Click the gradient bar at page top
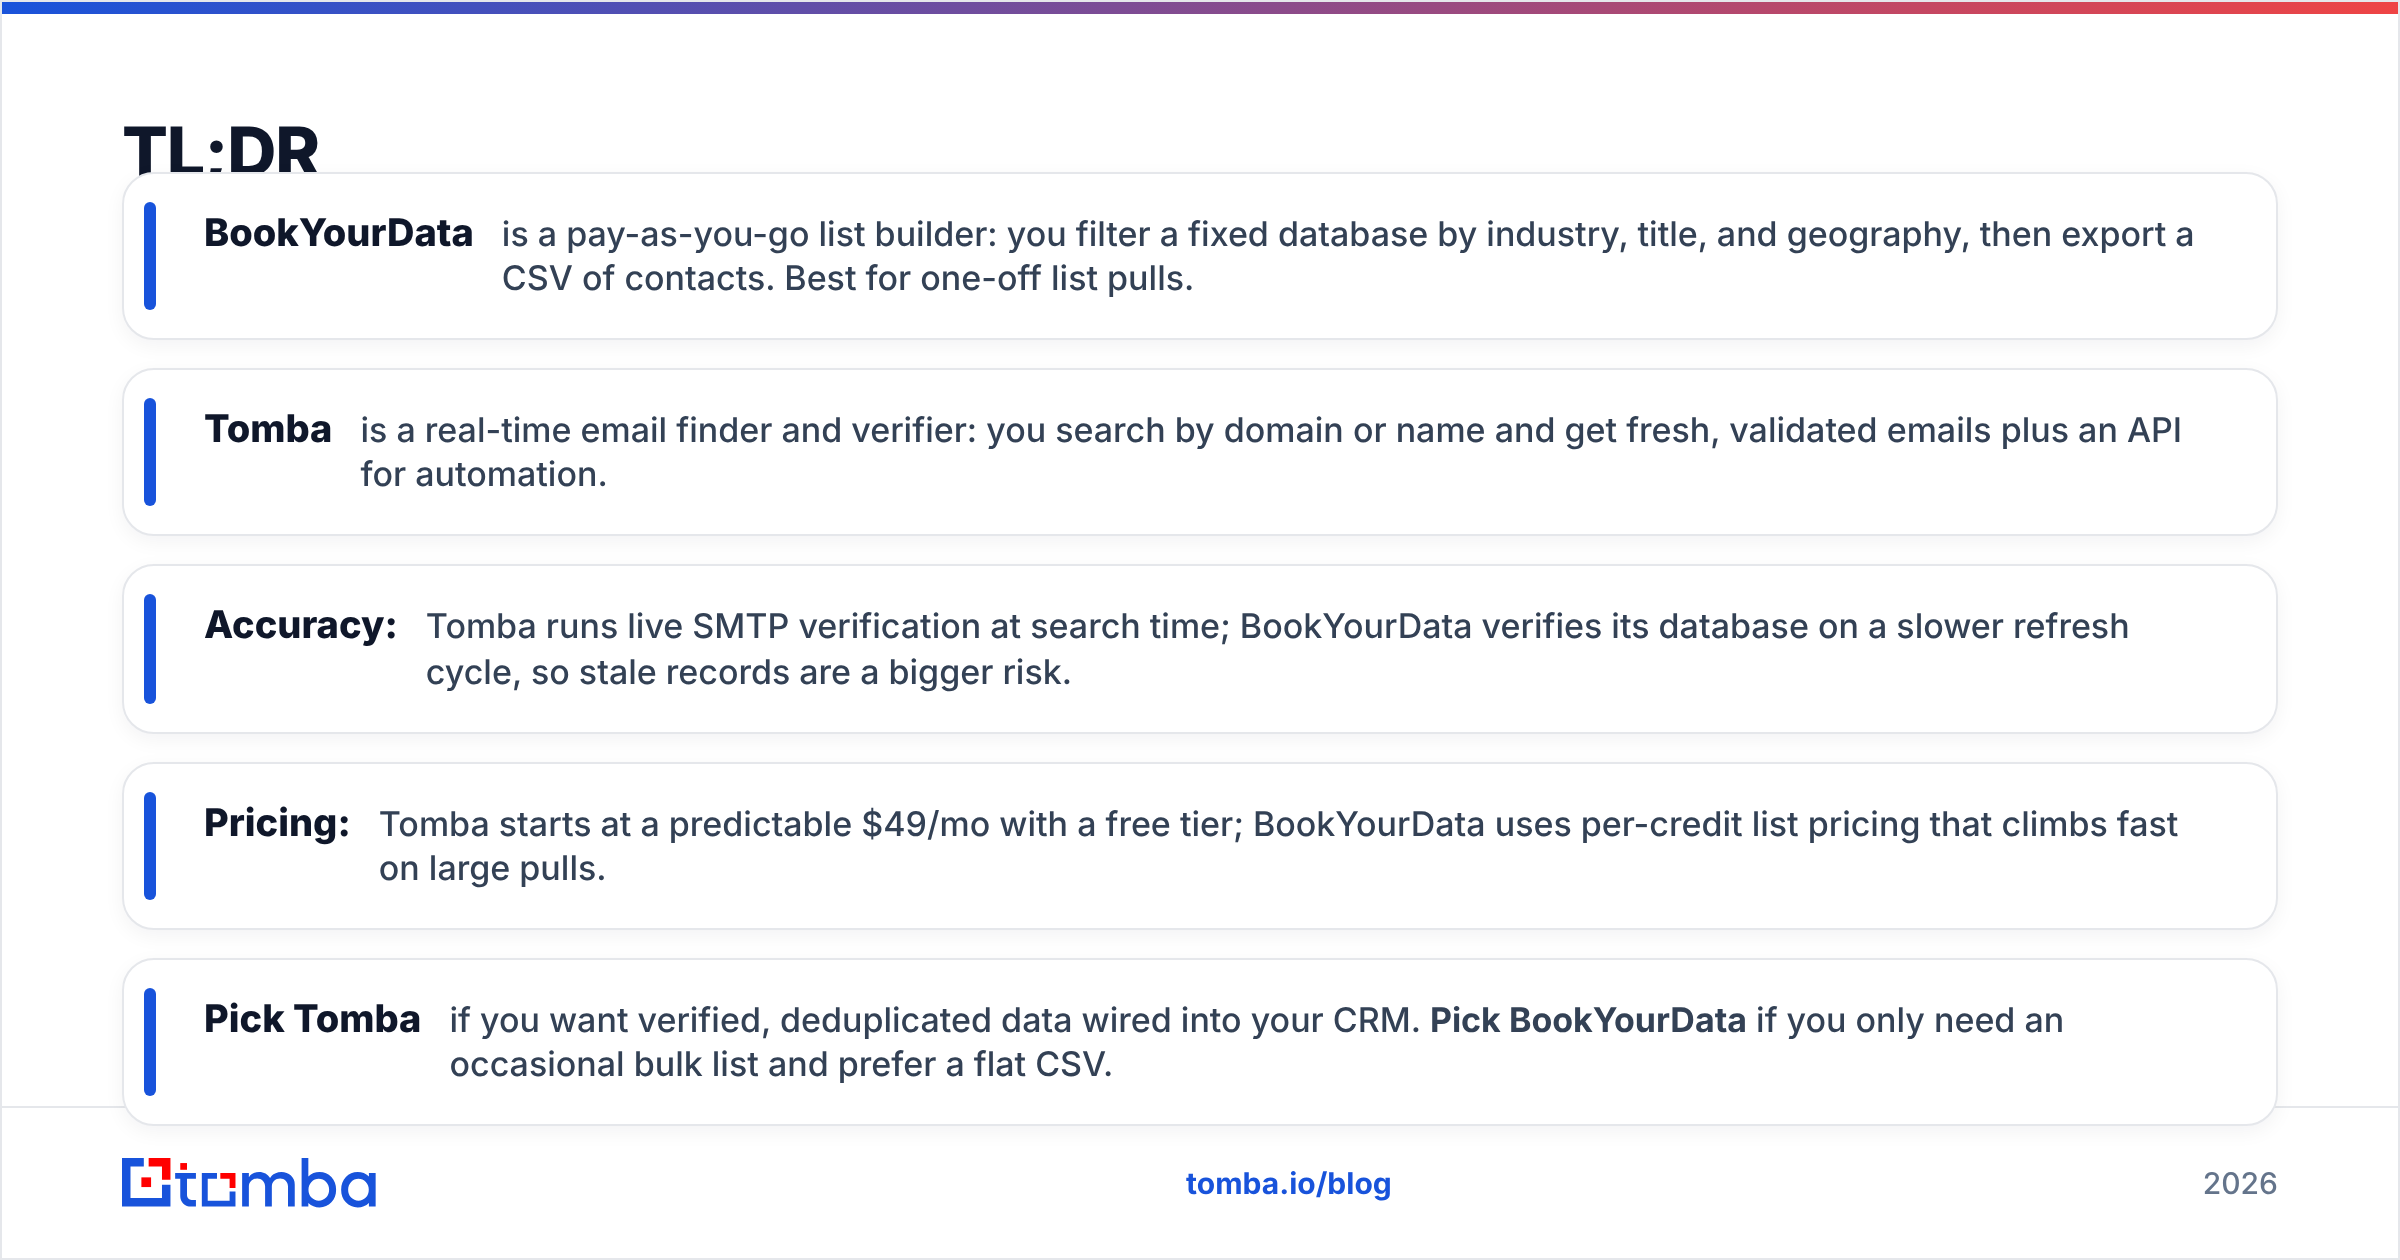2400x1260 pixels. (1200, 7)
